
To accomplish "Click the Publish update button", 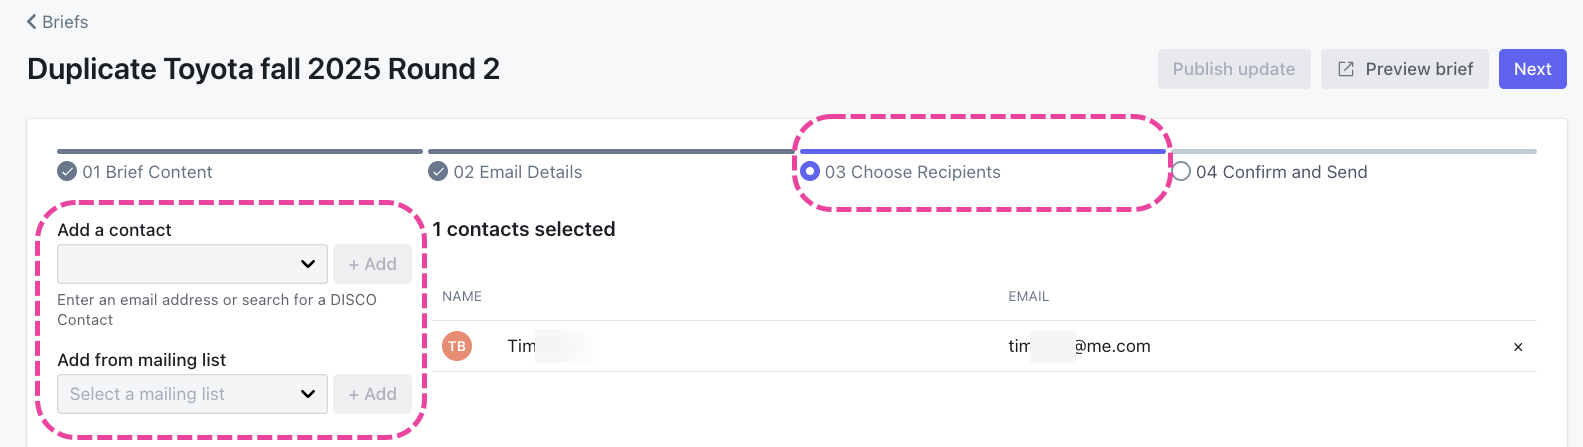I will [x=1233, y=69].
